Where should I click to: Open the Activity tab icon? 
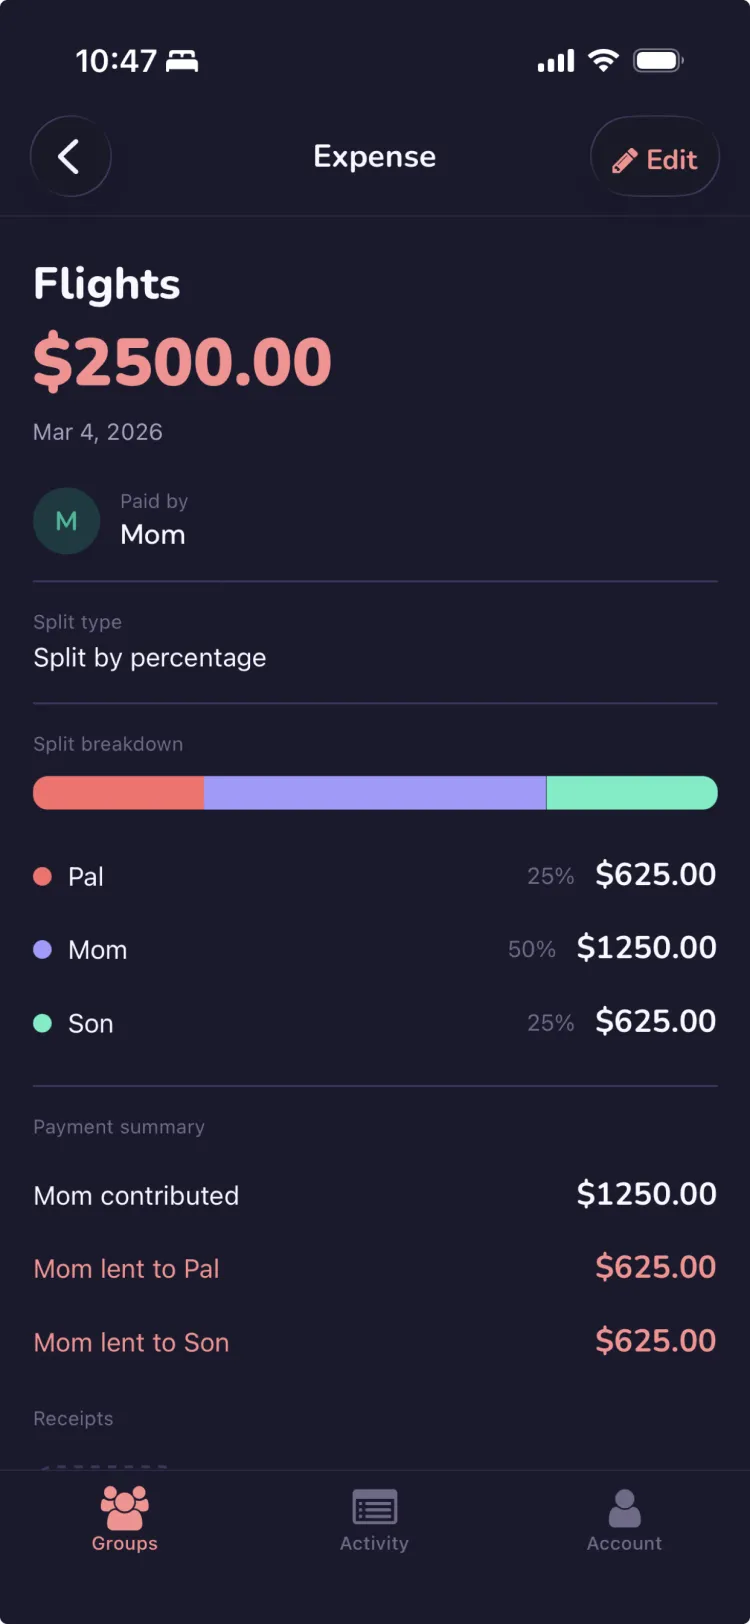coord(374,1507)
